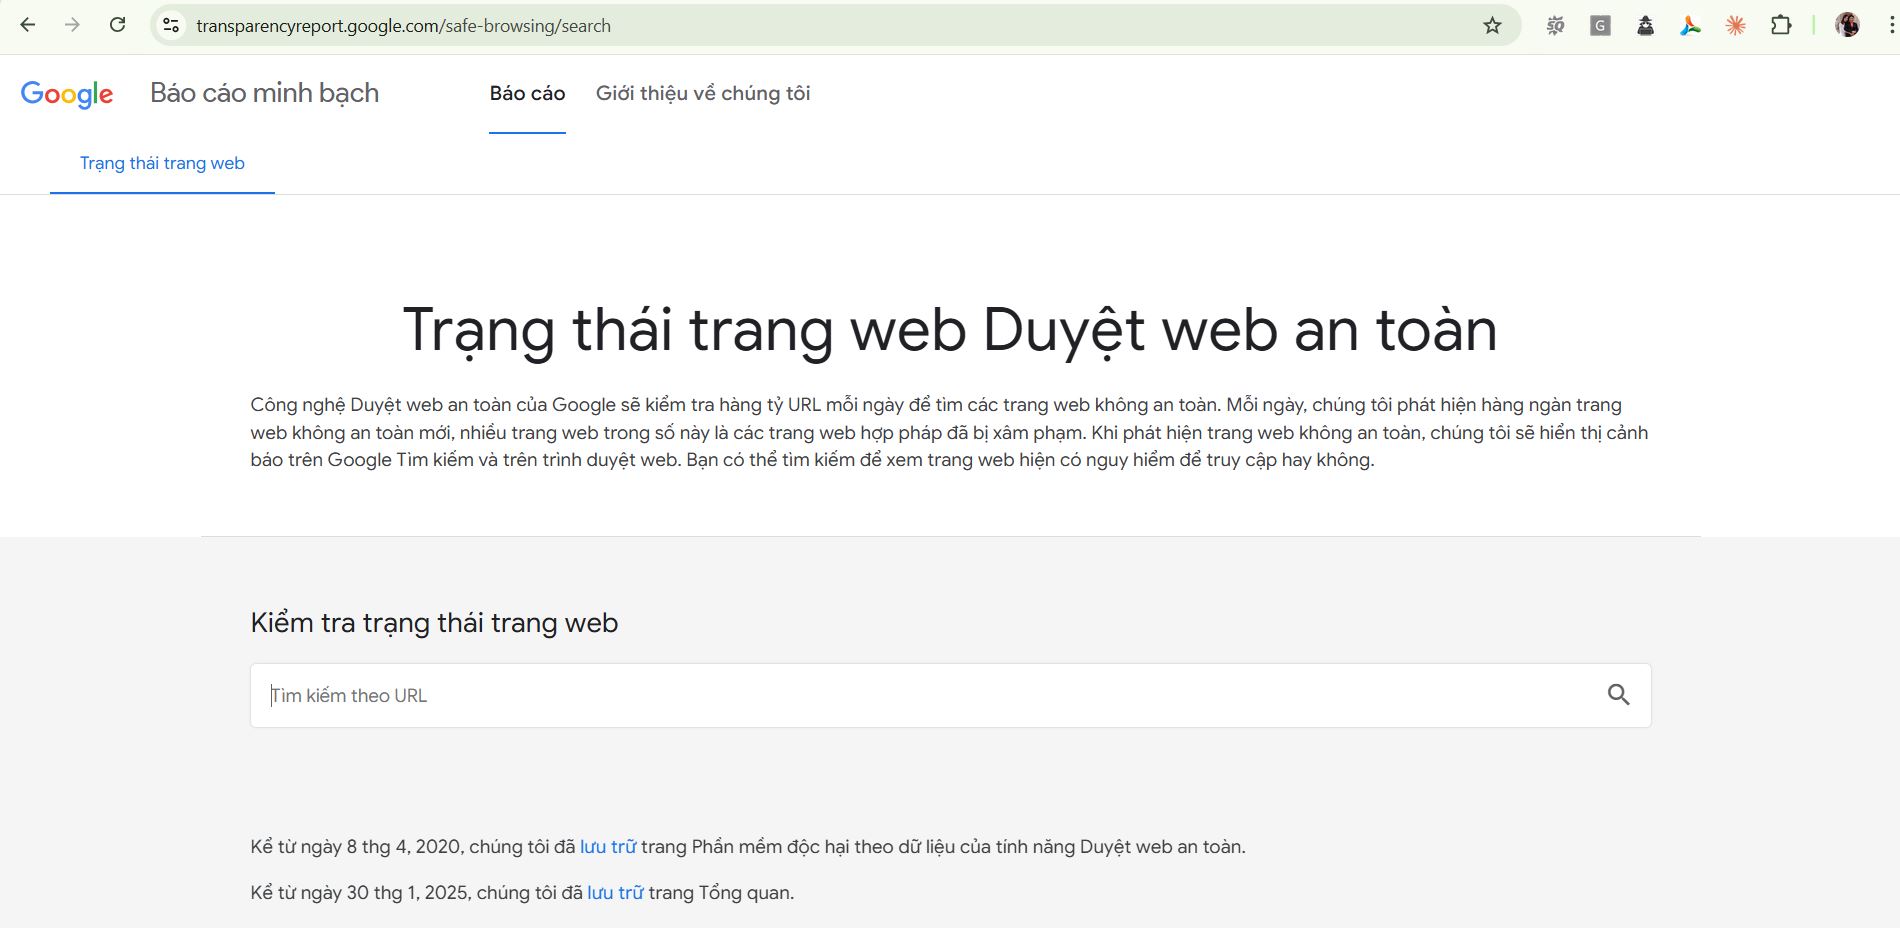
Task: Click the gray G extension icon
Action: pos(1600,25)
